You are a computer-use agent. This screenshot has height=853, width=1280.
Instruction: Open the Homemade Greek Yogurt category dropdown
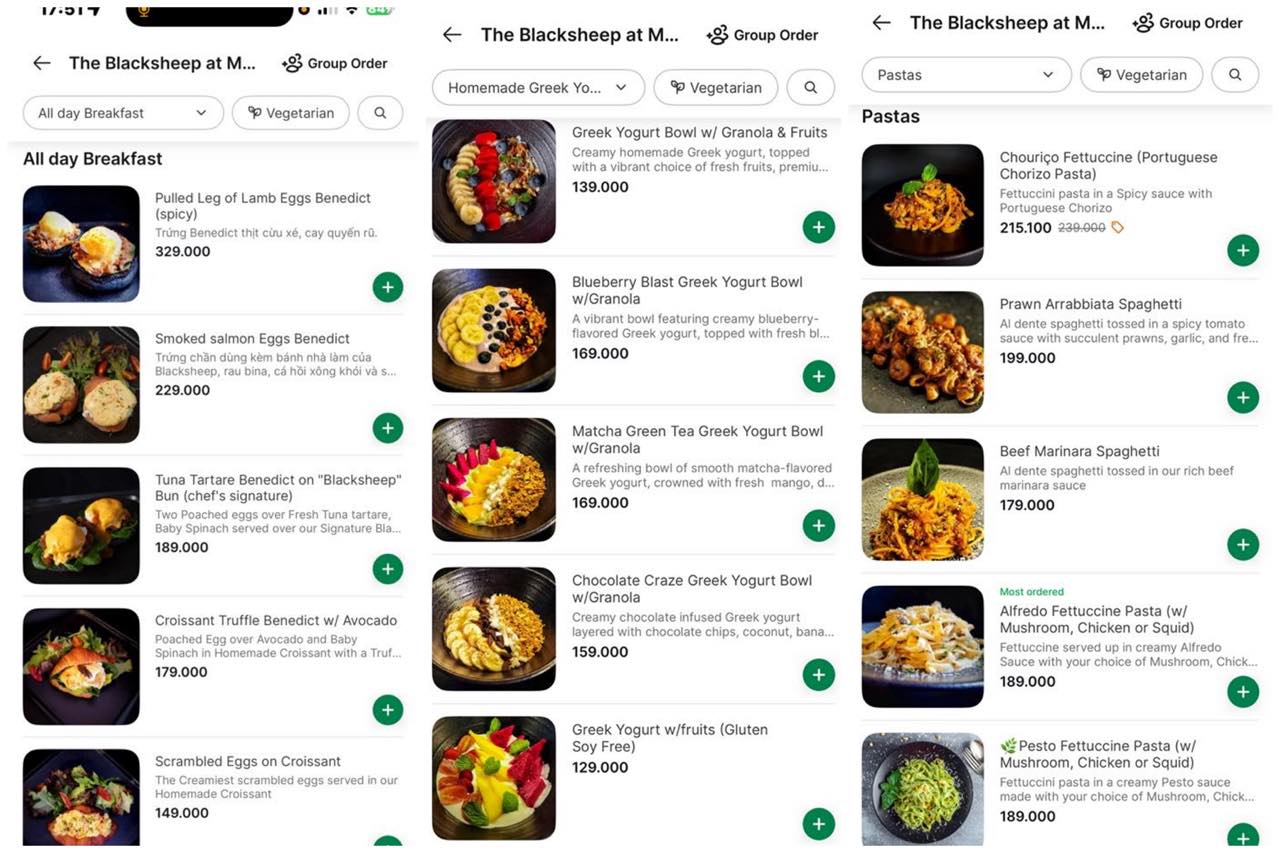[538, 88]
